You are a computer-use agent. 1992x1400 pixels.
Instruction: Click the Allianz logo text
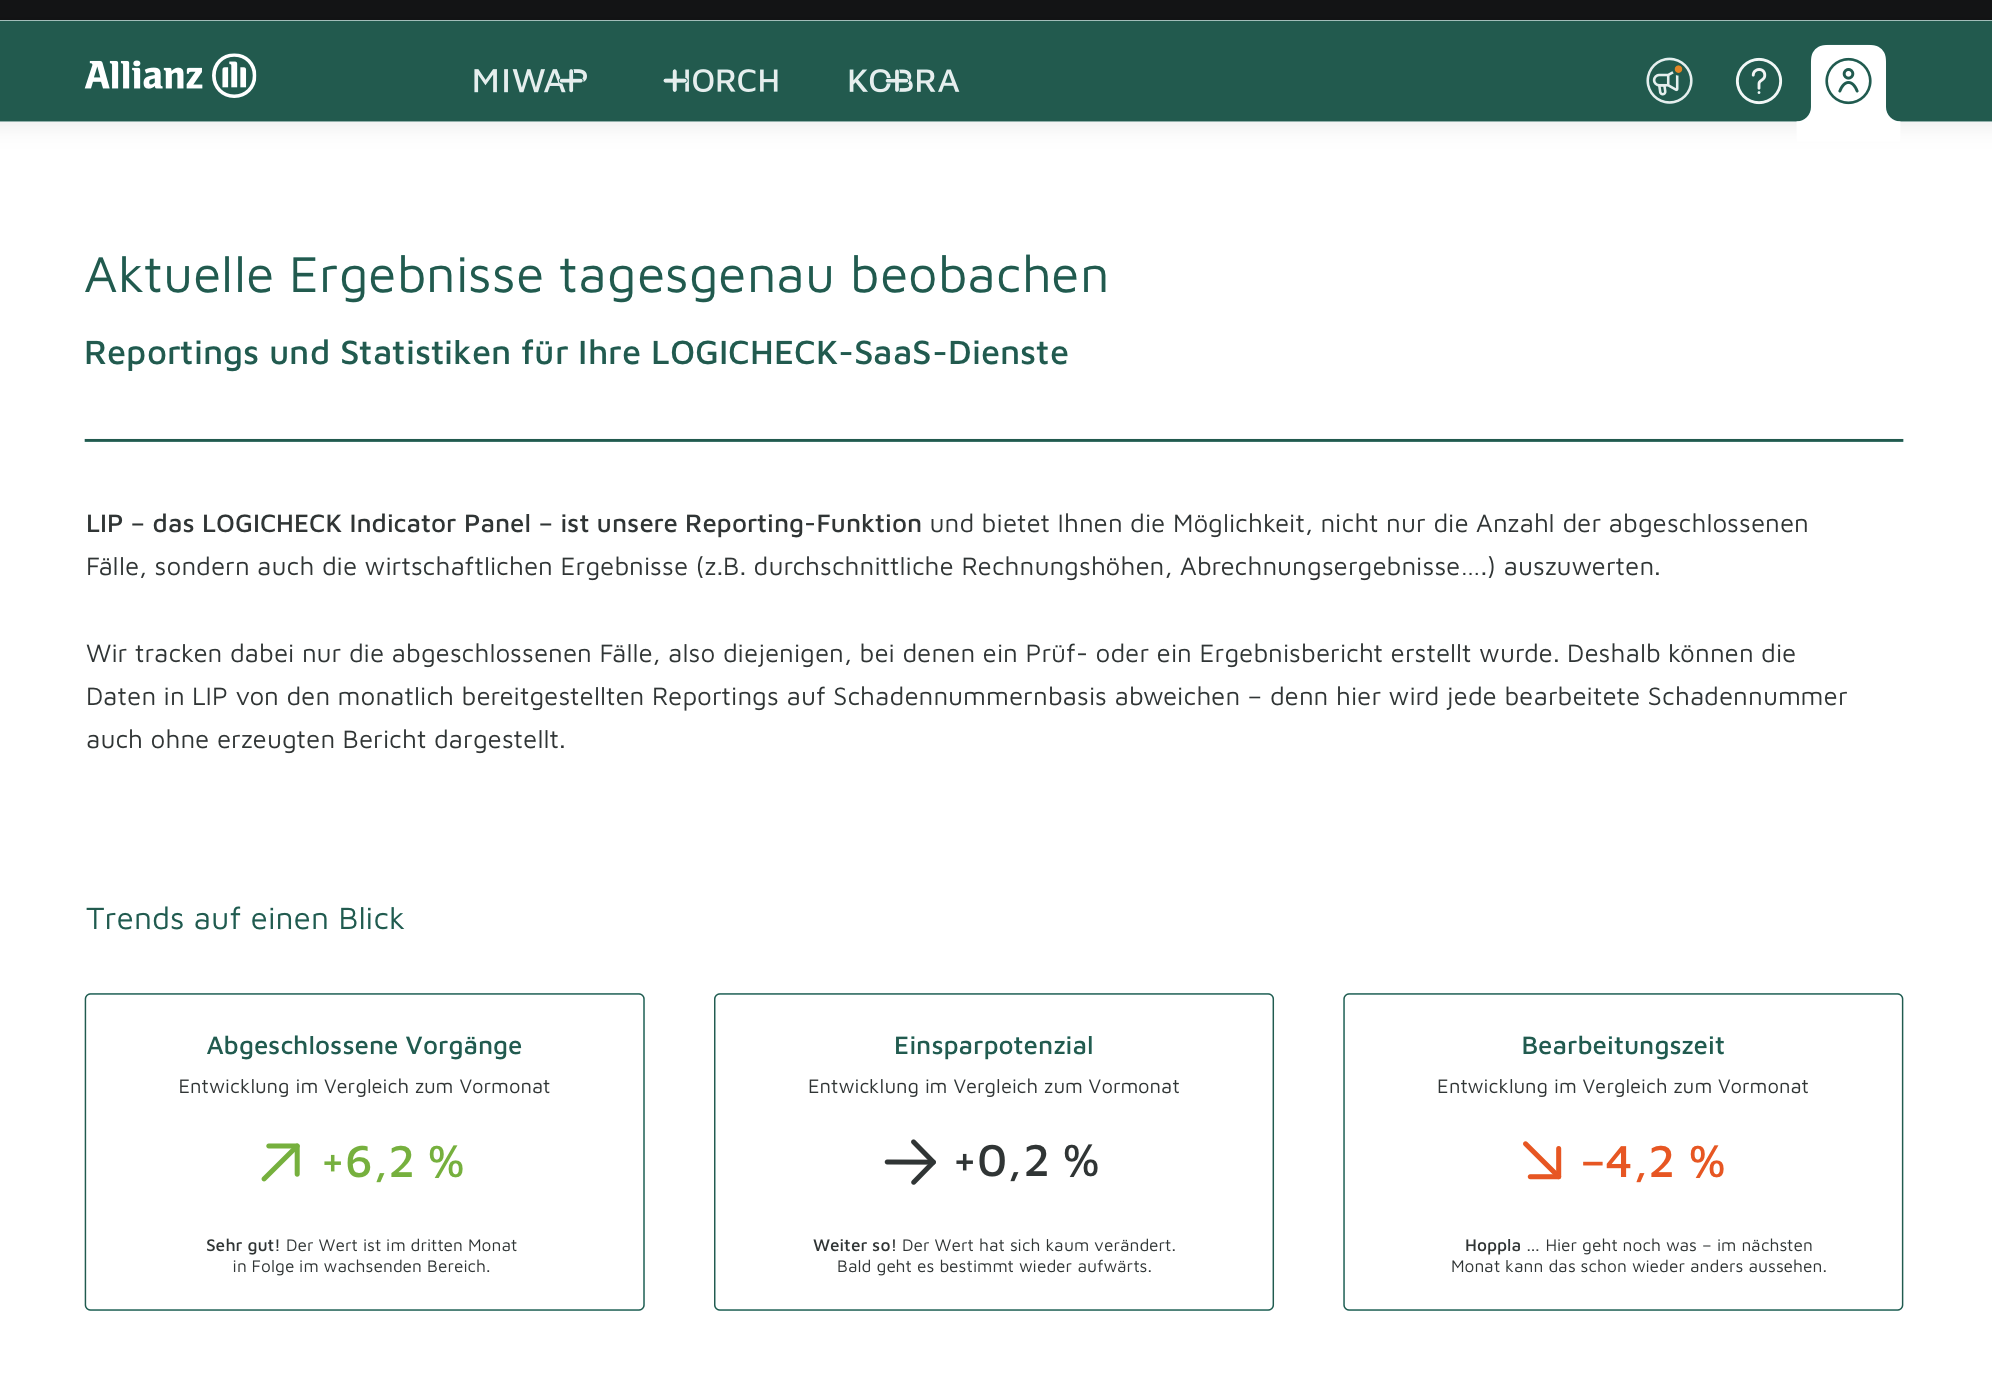[x=144, y=76]
